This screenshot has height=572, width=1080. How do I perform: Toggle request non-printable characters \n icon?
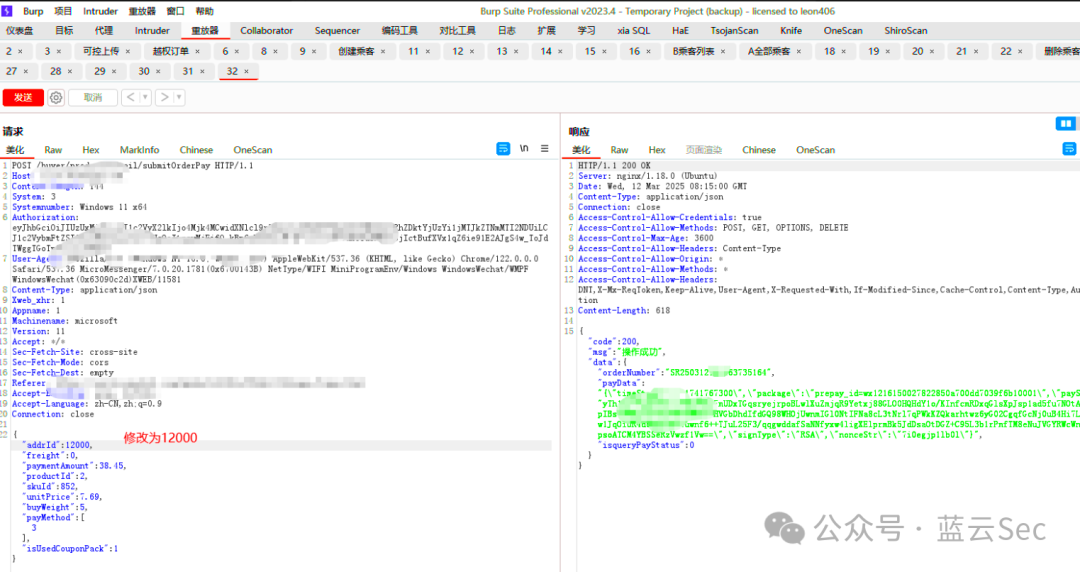pos(524,148)
